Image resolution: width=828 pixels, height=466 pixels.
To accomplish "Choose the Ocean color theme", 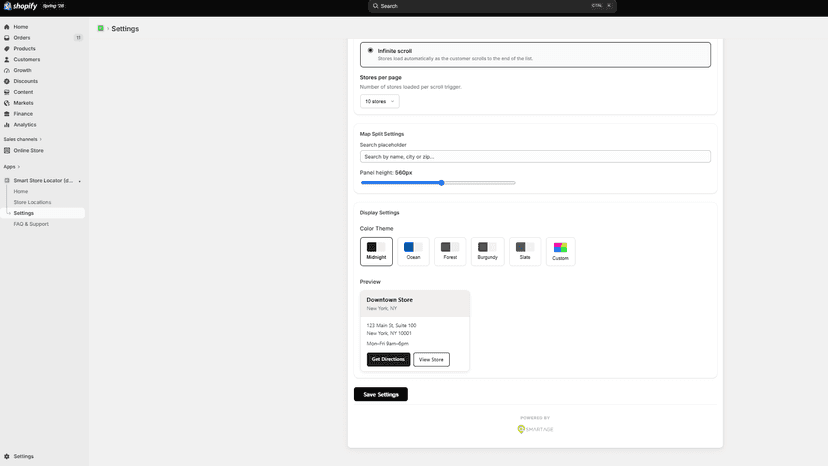I will [x=413, y=251].
